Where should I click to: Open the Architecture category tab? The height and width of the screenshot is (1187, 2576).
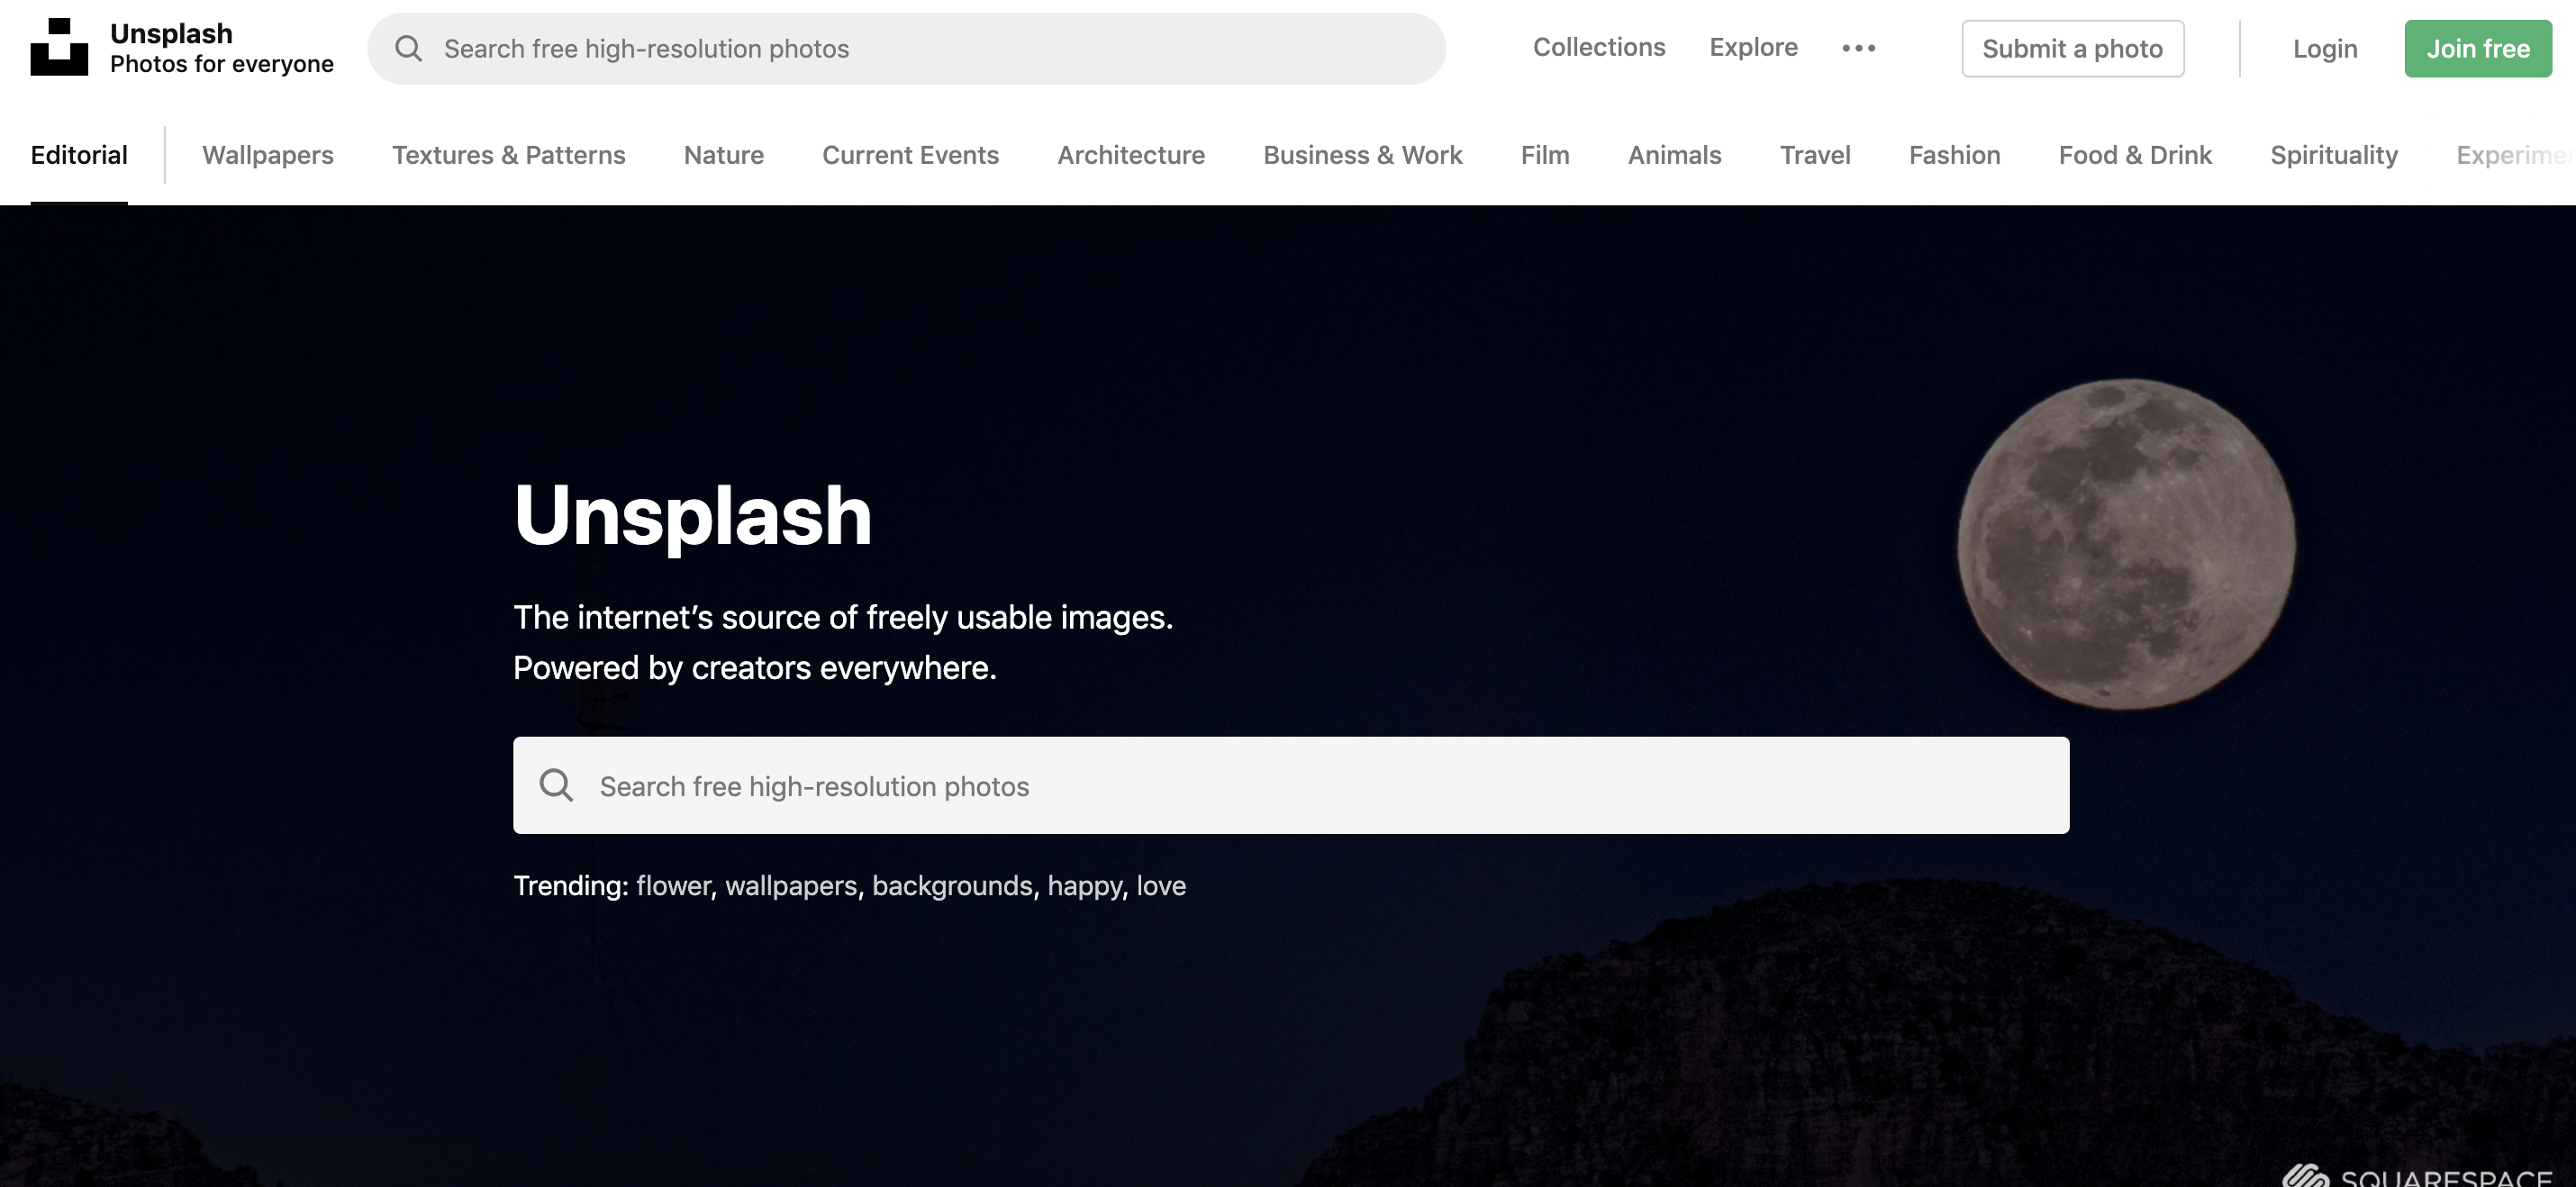pos(1130,155)
